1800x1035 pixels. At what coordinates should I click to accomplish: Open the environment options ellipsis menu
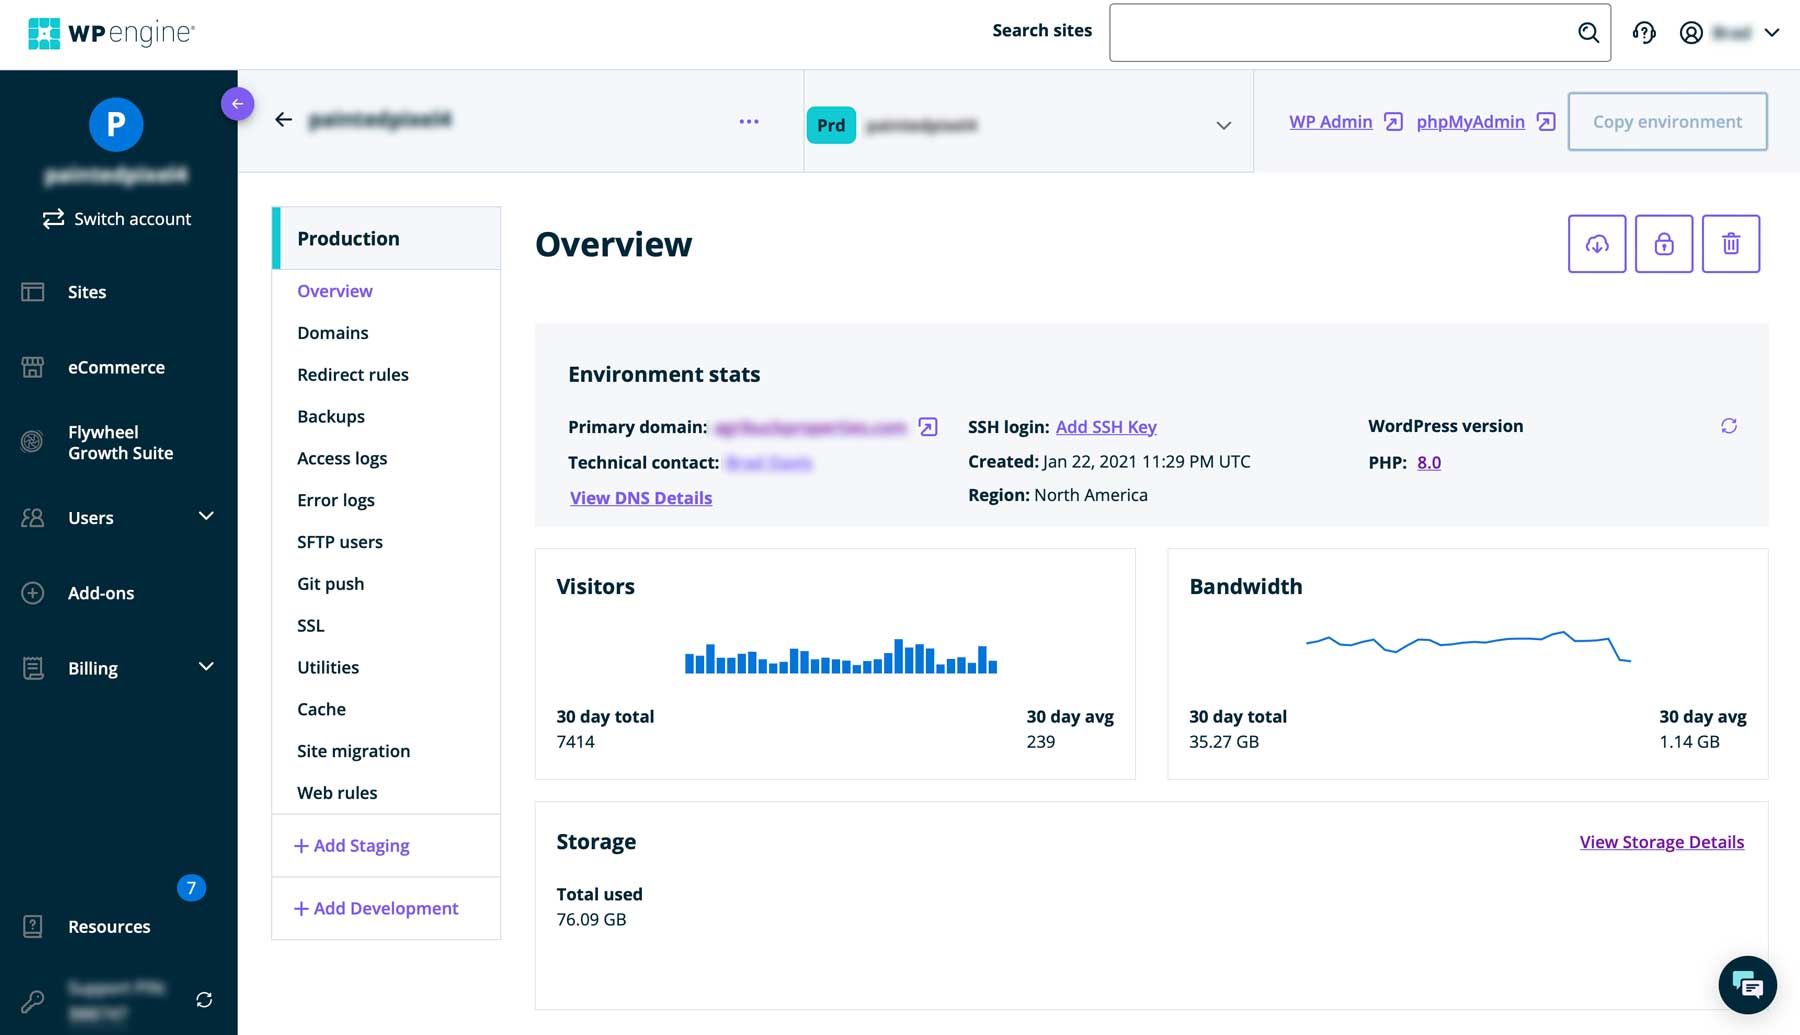(749, 121)
